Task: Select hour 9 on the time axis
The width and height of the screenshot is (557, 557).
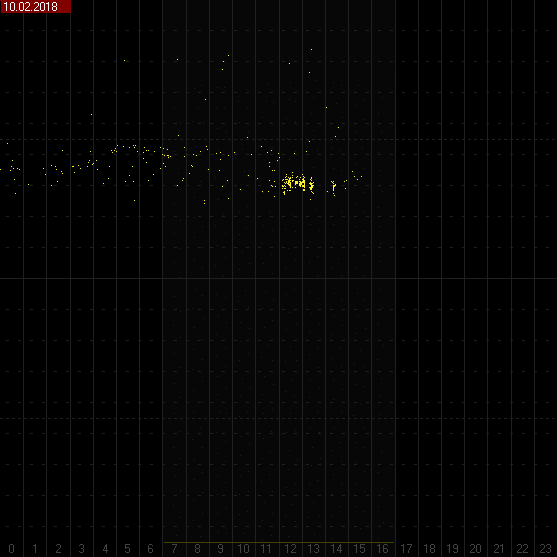Action: coord(220,548)
